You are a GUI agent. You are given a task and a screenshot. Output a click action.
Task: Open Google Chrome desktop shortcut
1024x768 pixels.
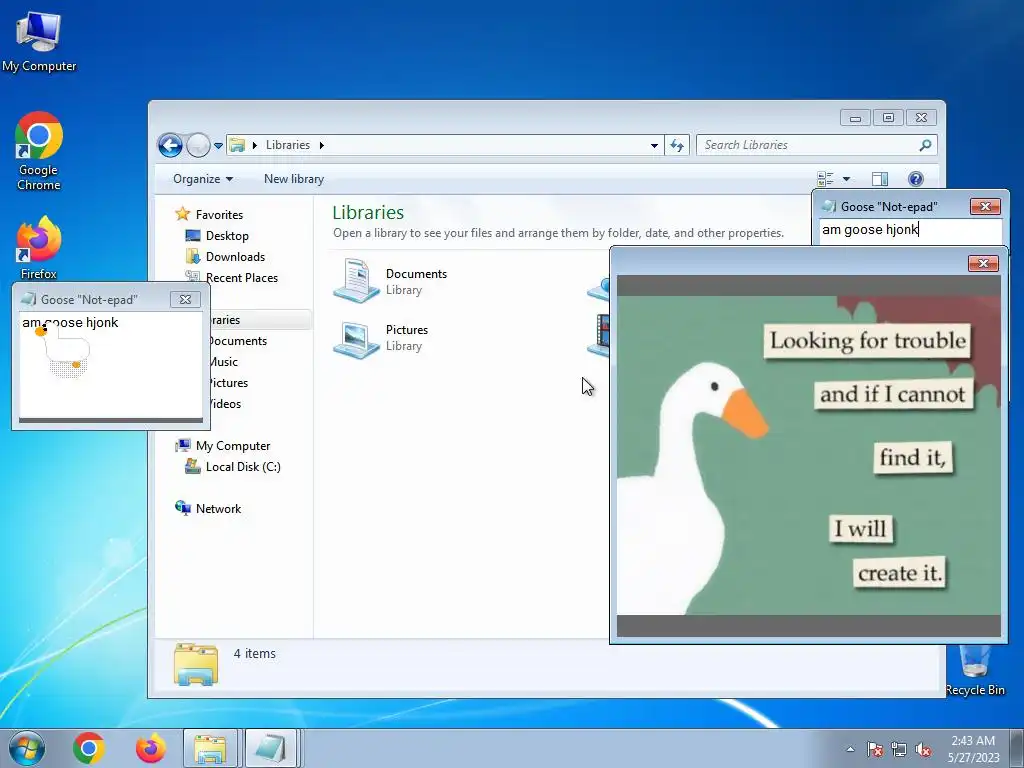pyautogui.click(x=39, y=151)
